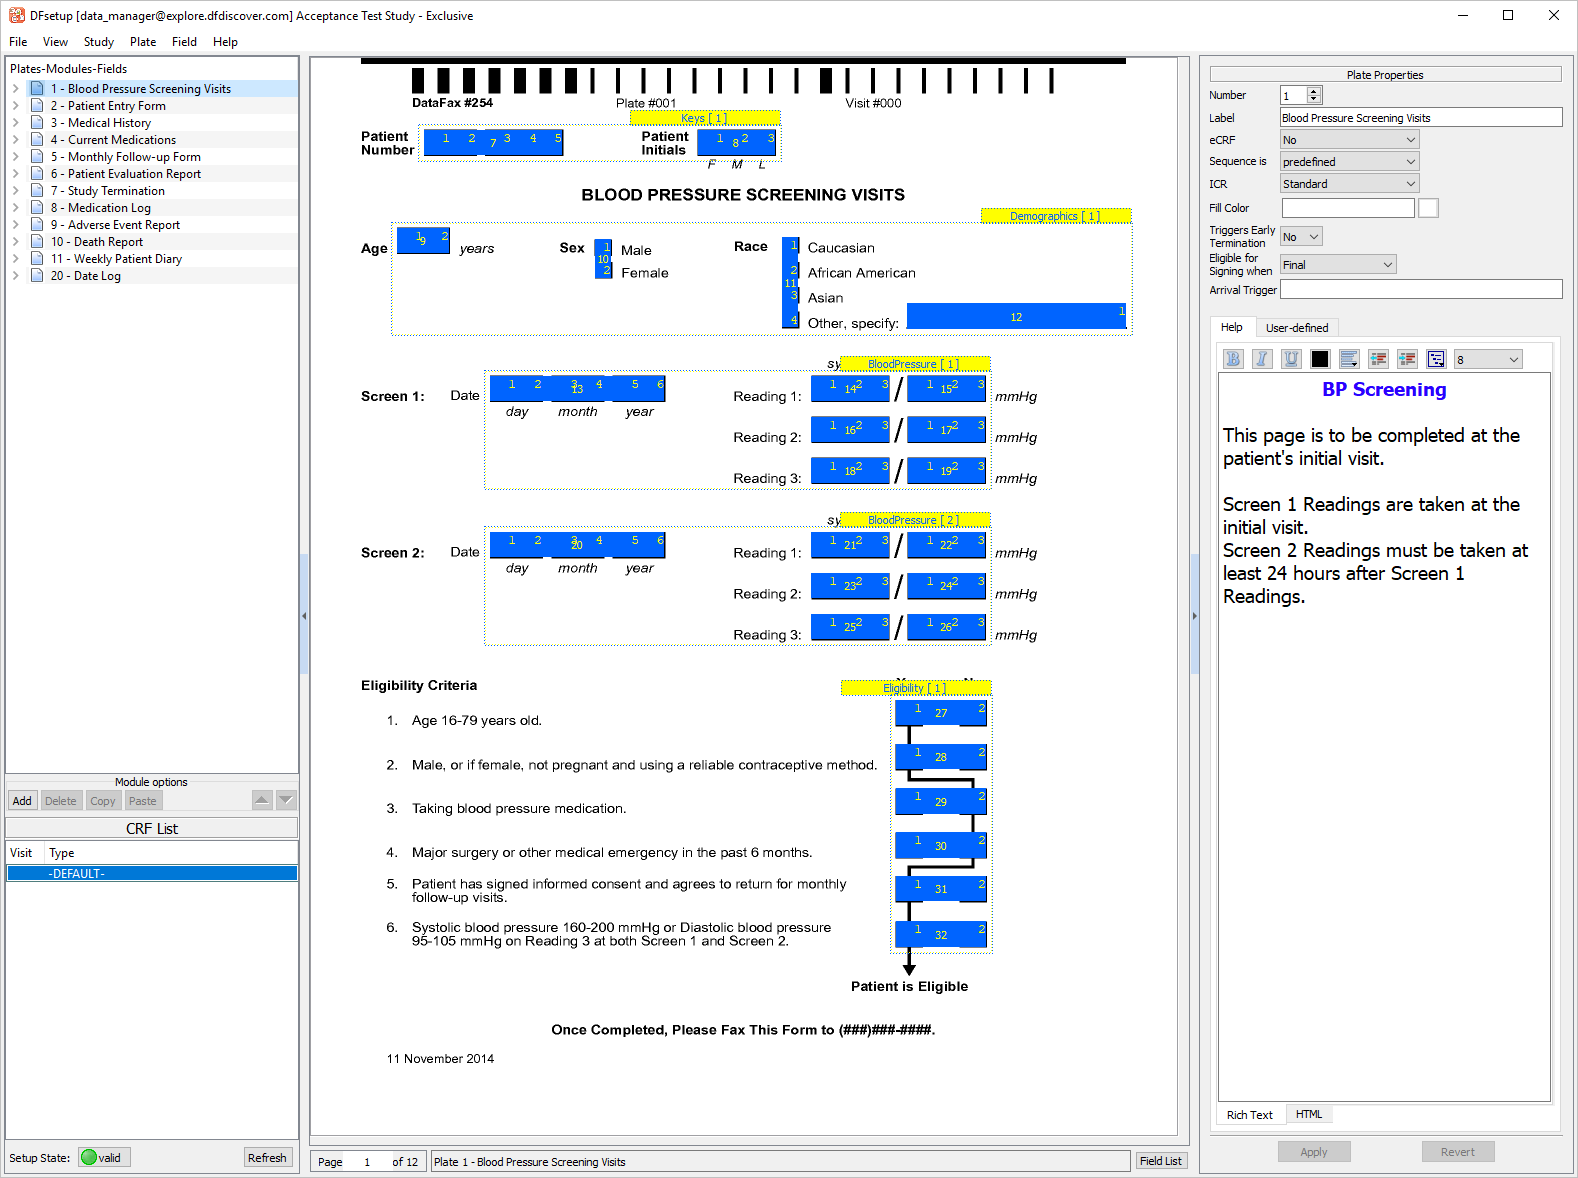Image resolution: width=1578 pixels, height=1178 pixels.
Task: Expand the Patient Entry Form tree node
Action: coord(16,106)
